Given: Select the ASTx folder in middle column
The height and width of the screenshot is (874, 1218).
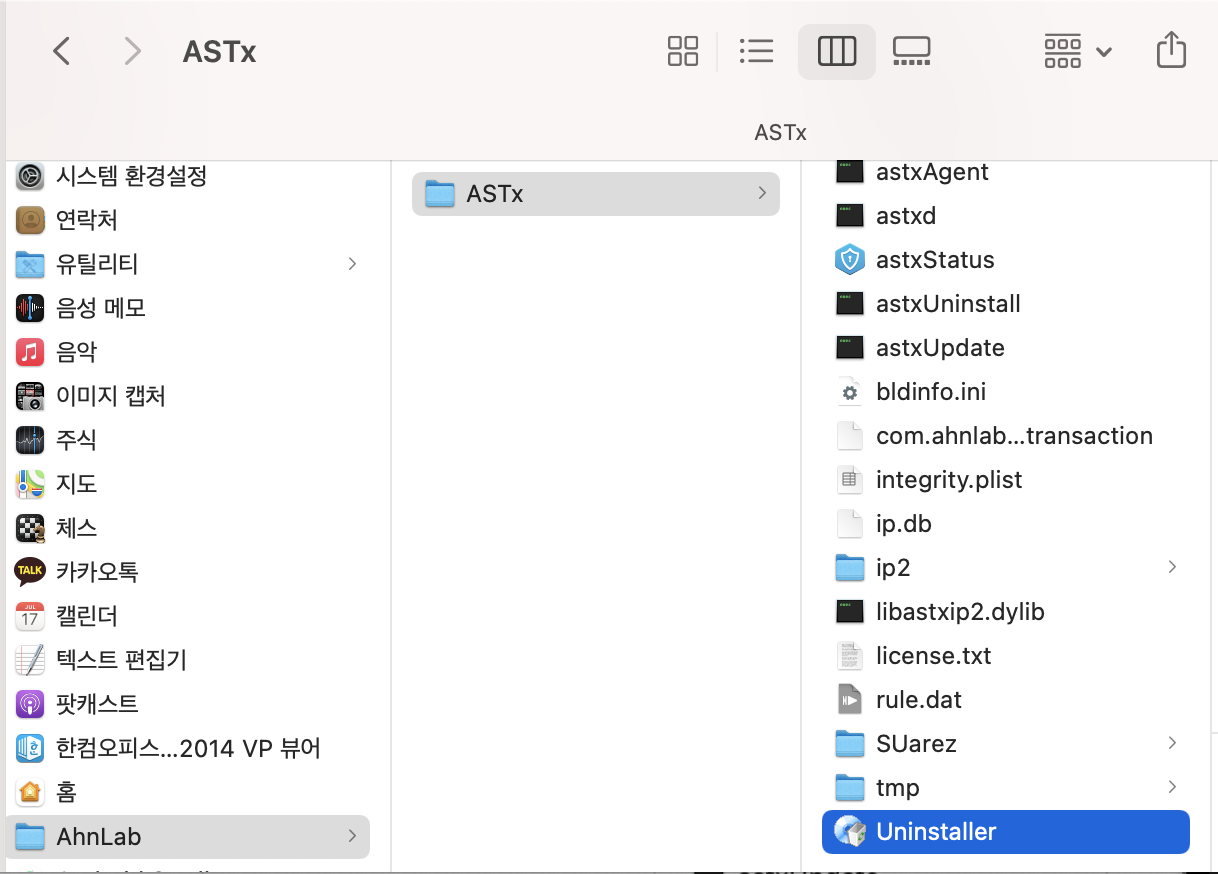Looking at the screenshot, I should [596, 194].
